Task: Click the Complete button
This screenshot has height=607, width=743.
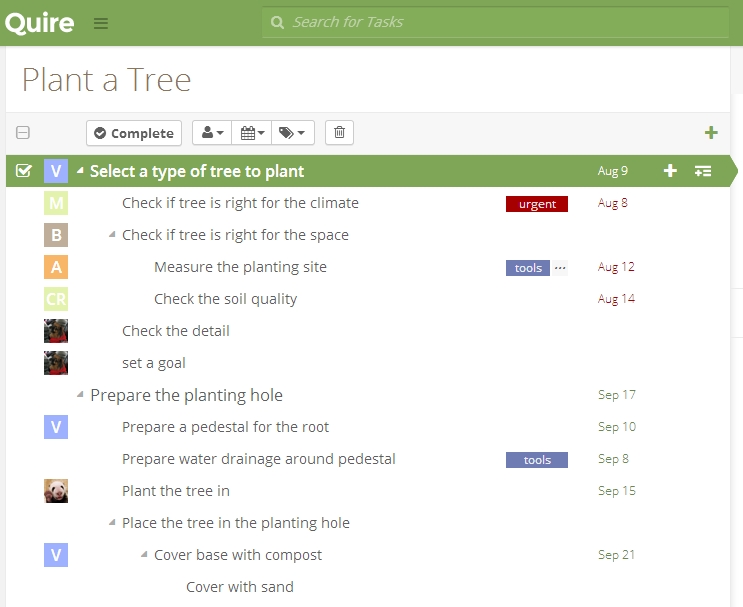Action: [x=134, y=133]
